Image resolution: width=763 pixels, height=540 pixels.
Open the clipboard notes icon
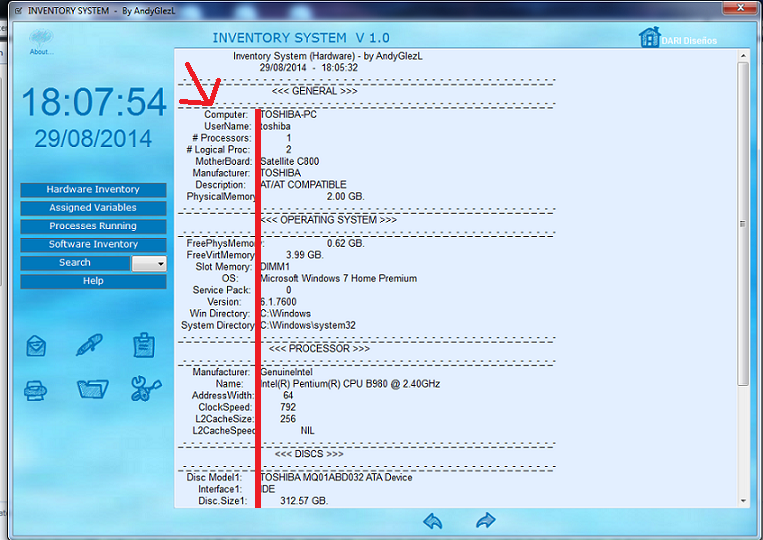[x=144, y=345]
